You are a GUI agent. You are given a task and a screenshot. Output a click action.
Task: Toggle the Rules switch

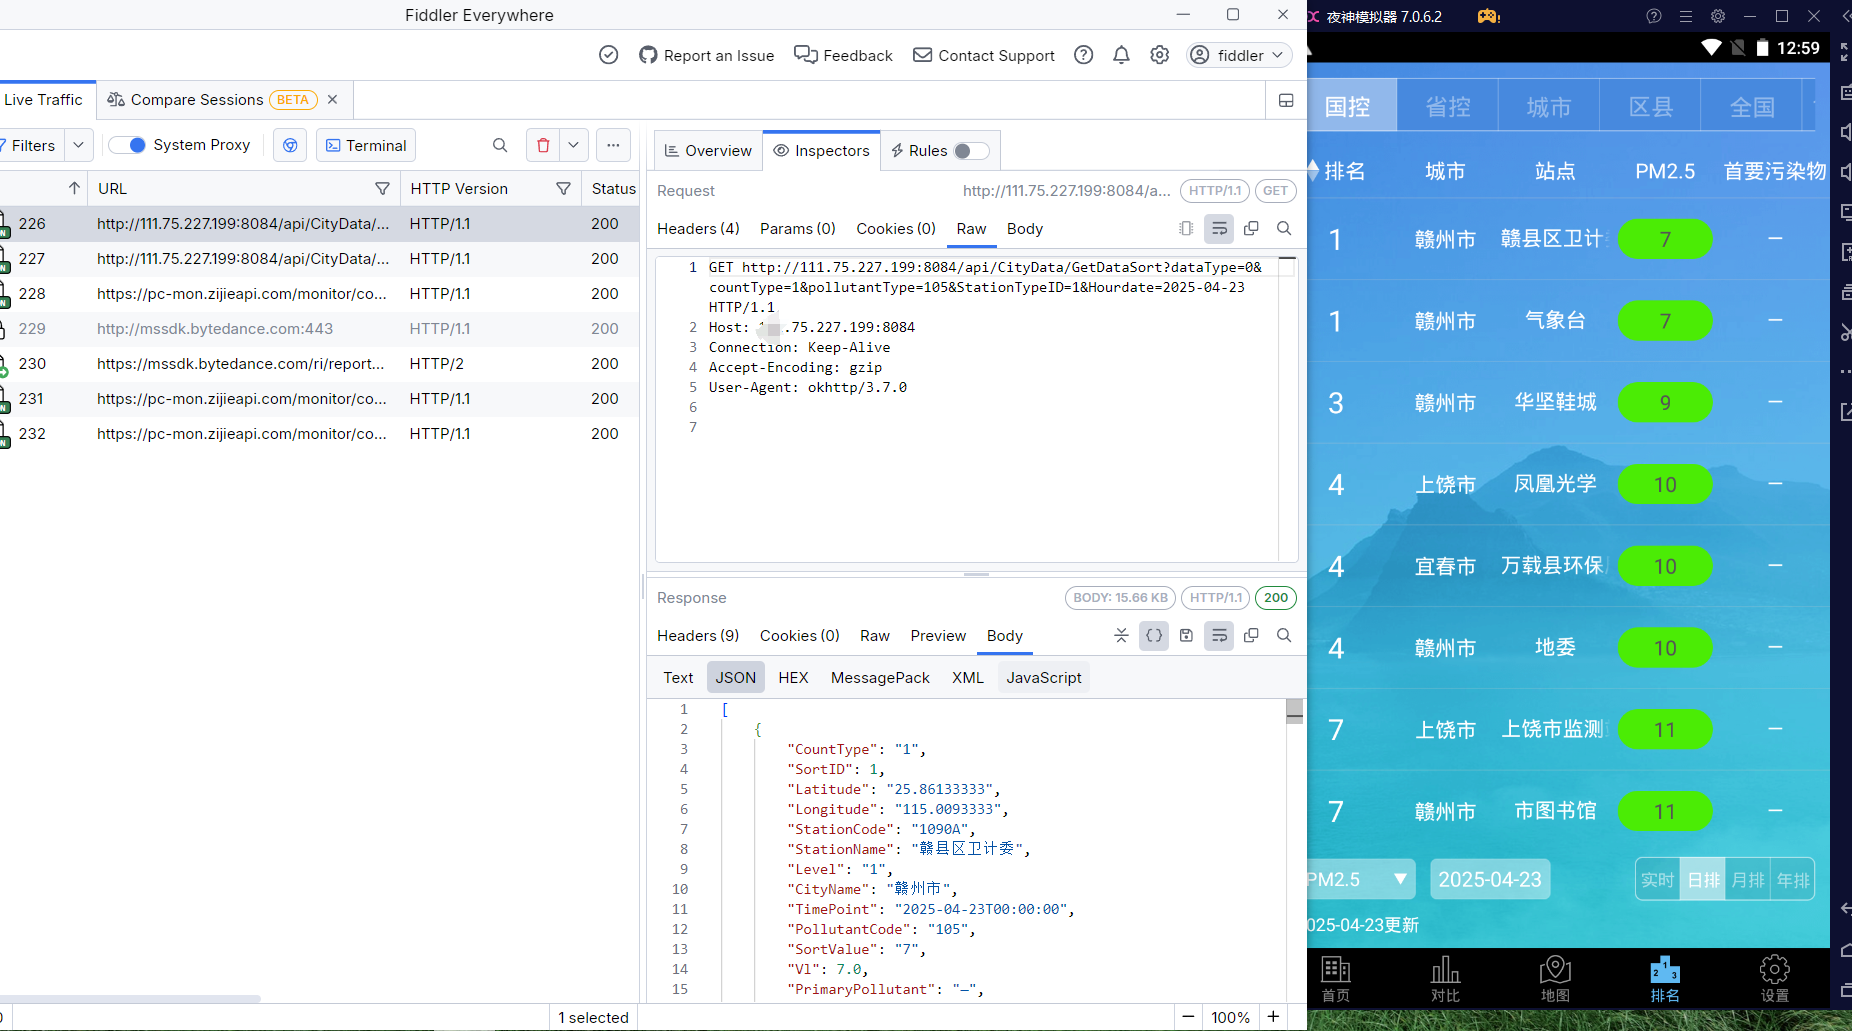coord(971,151)
